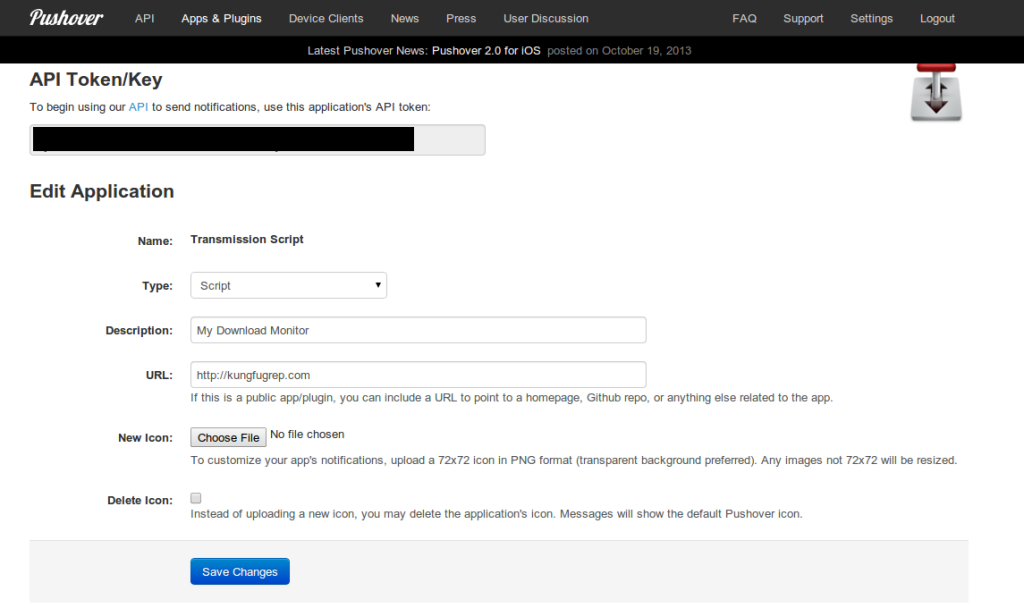The image size is (1024, 608).
Task: Open Apps & Plugins page
Action: (x=221, y=18)
